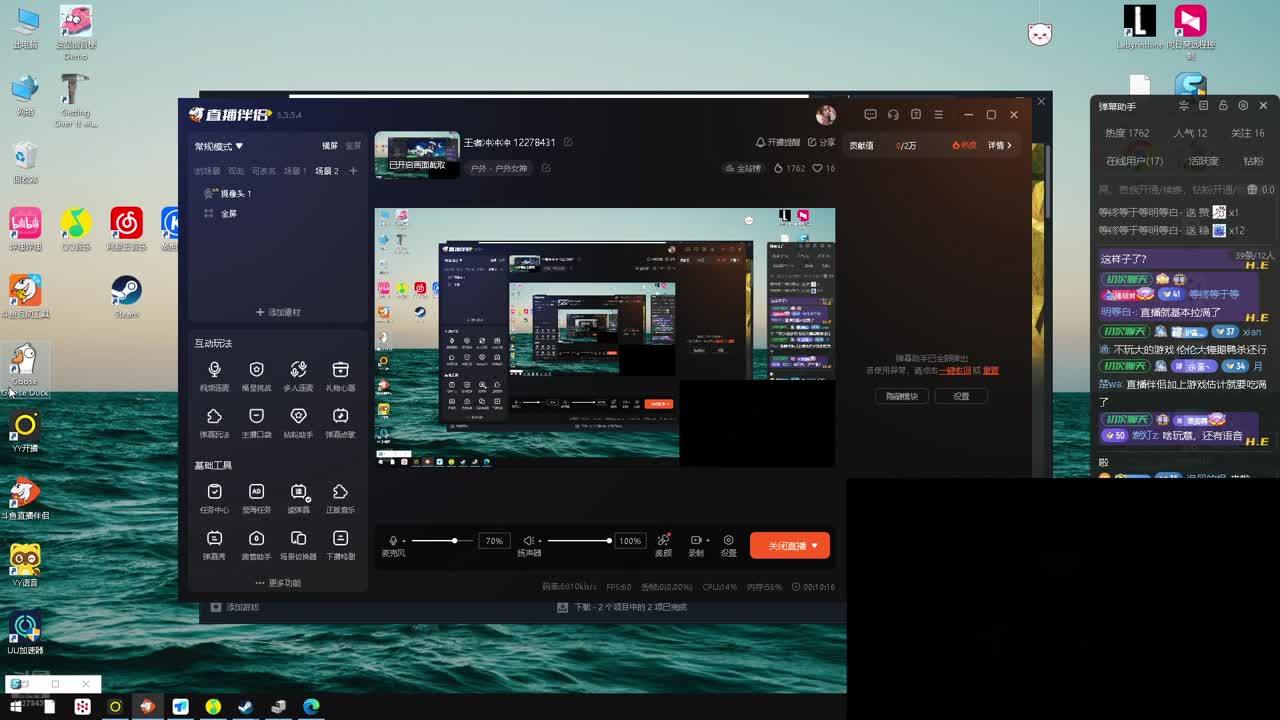The height and width of the screenshot is (720, 1280).
Task: Click the 添加素材 add source button
Action: click(x=278, y=312)
